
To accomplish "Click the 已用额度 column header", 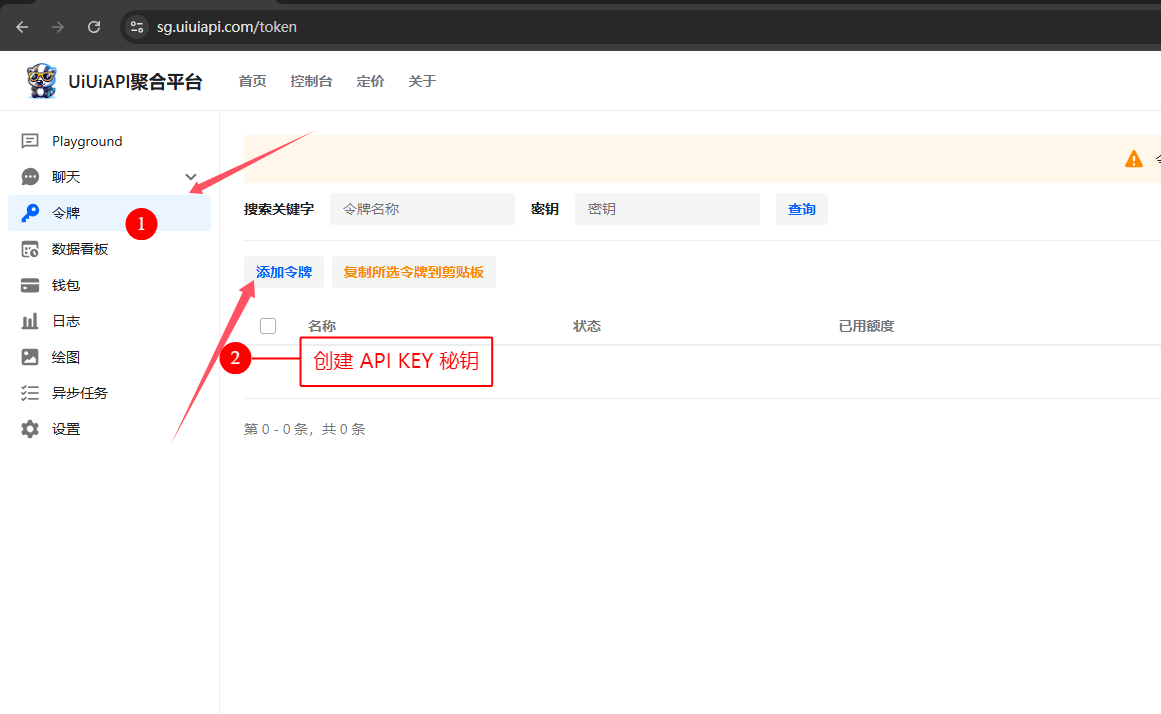I will point(866,326).
